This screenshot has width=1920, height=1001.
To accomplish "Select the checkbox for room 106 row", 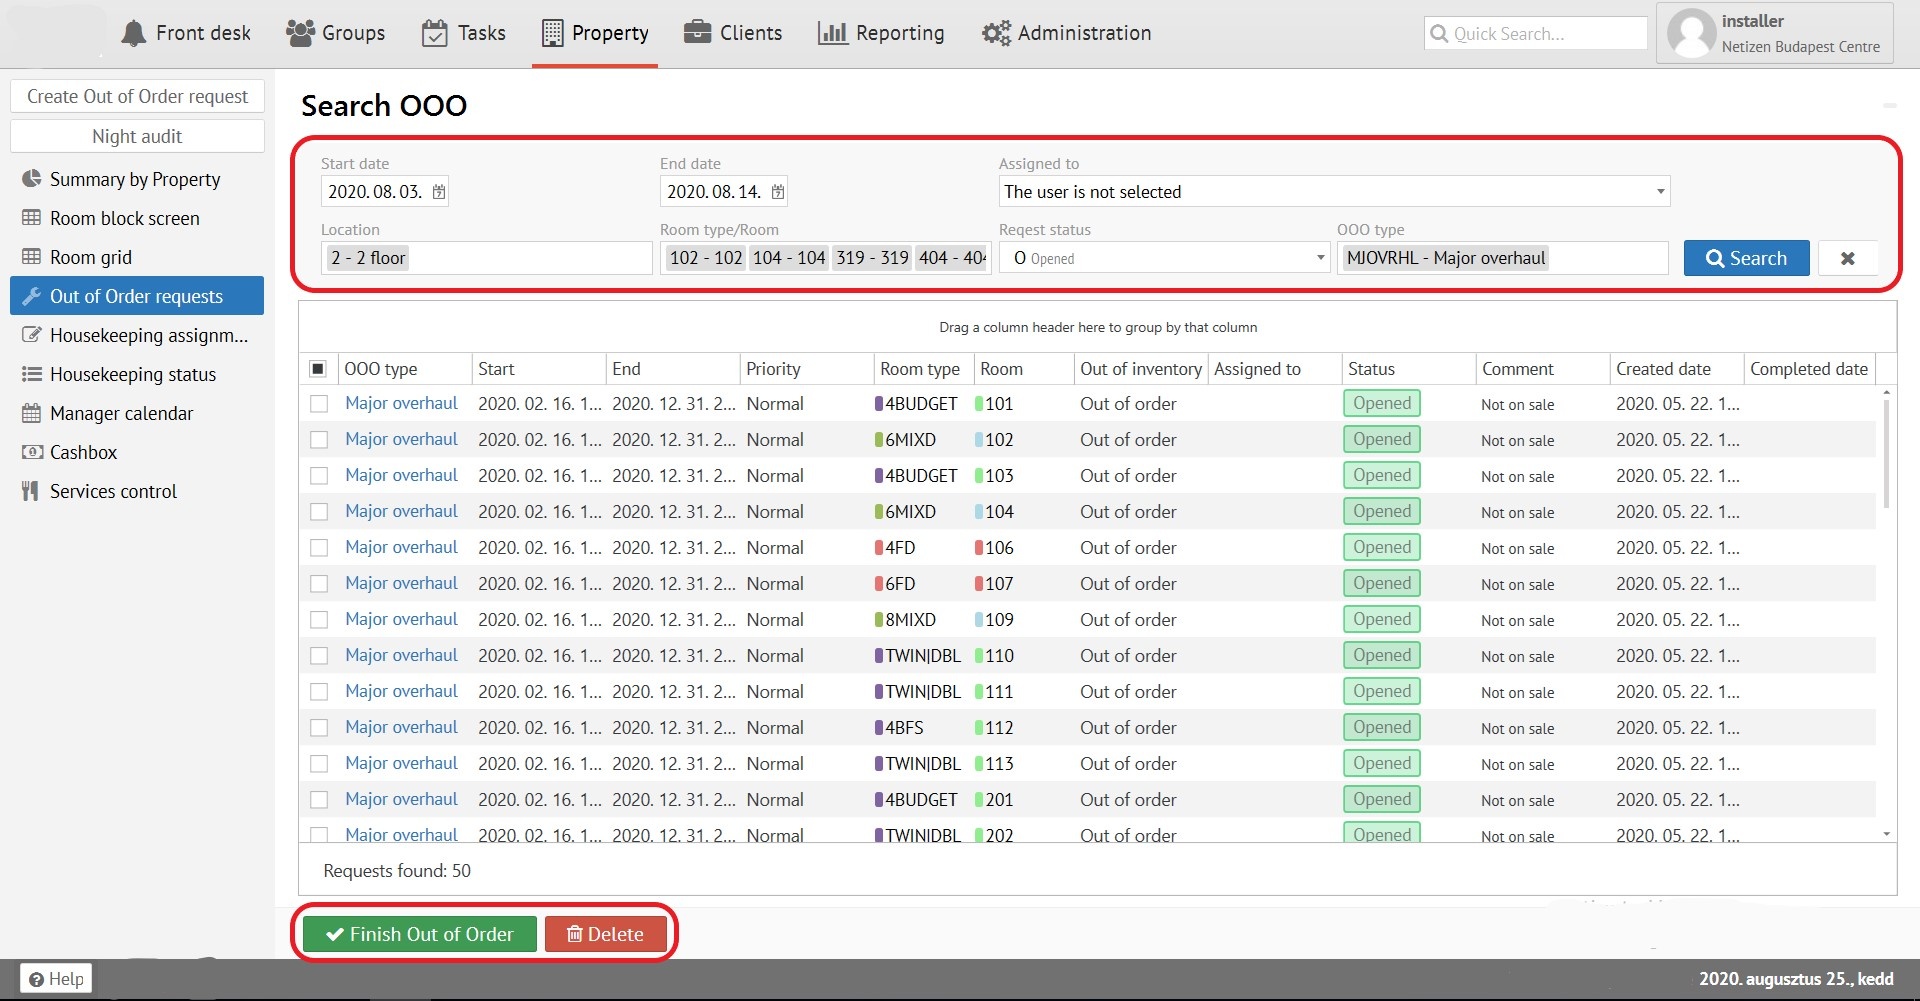I will (319, 548).
